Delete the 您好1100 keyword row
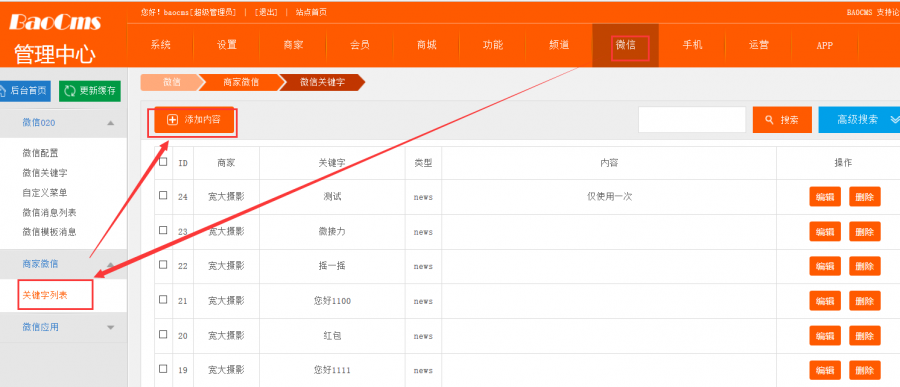The width and height of the screenshot is (900, 387). click(864, 300)
